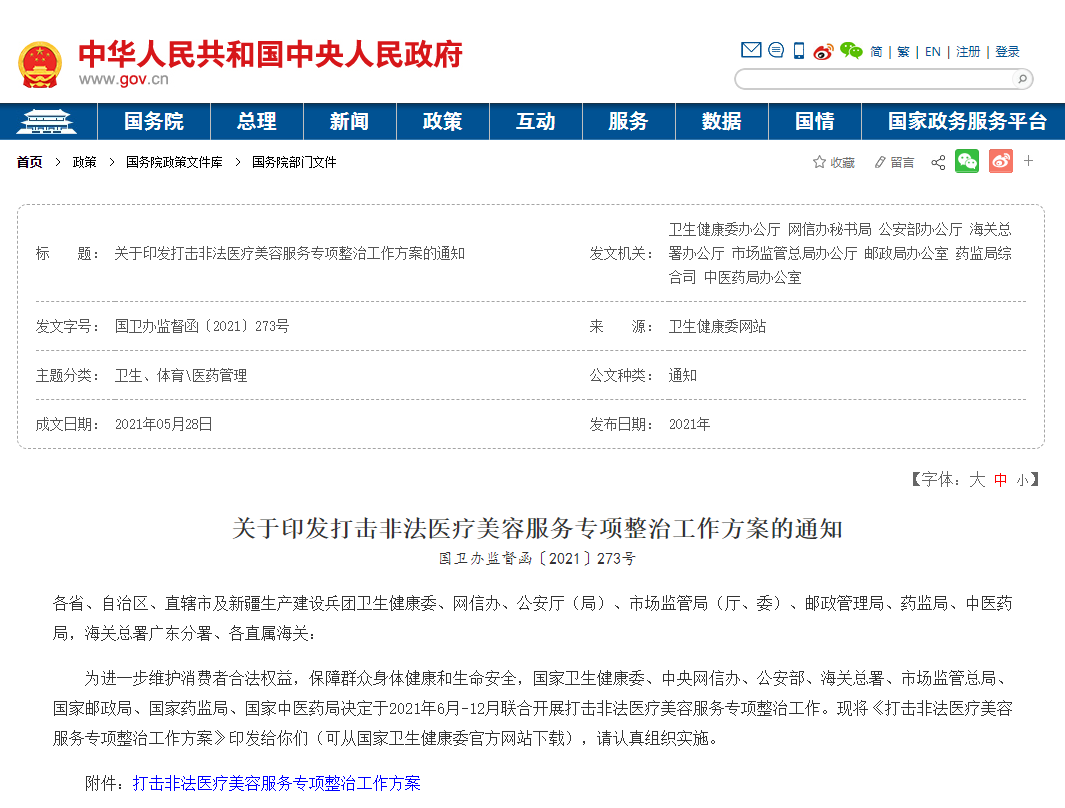The image size is (1065, 808).
Task: Open the mobile phone client icon
Action: coord(799,51)
